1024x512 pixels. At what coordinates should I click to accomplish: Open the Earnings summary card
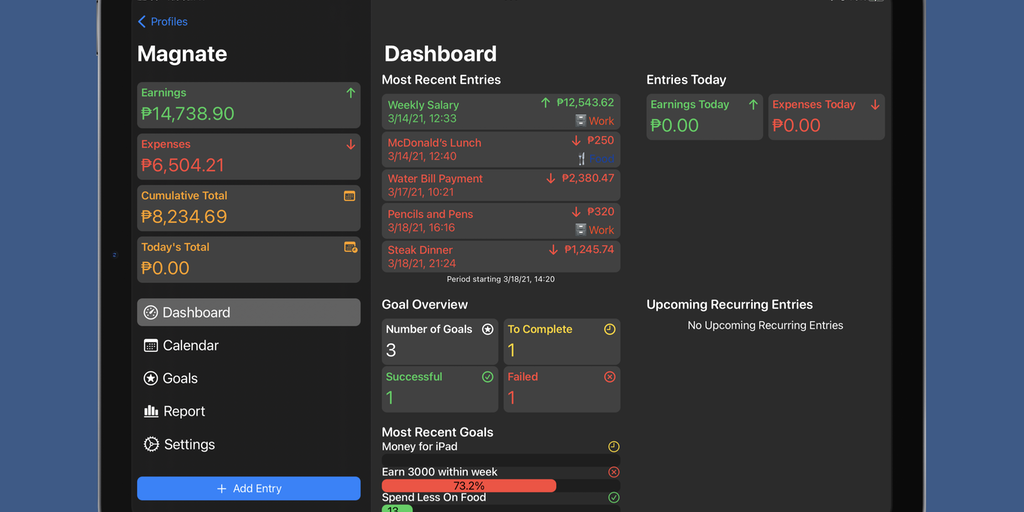tap(248, 105)
